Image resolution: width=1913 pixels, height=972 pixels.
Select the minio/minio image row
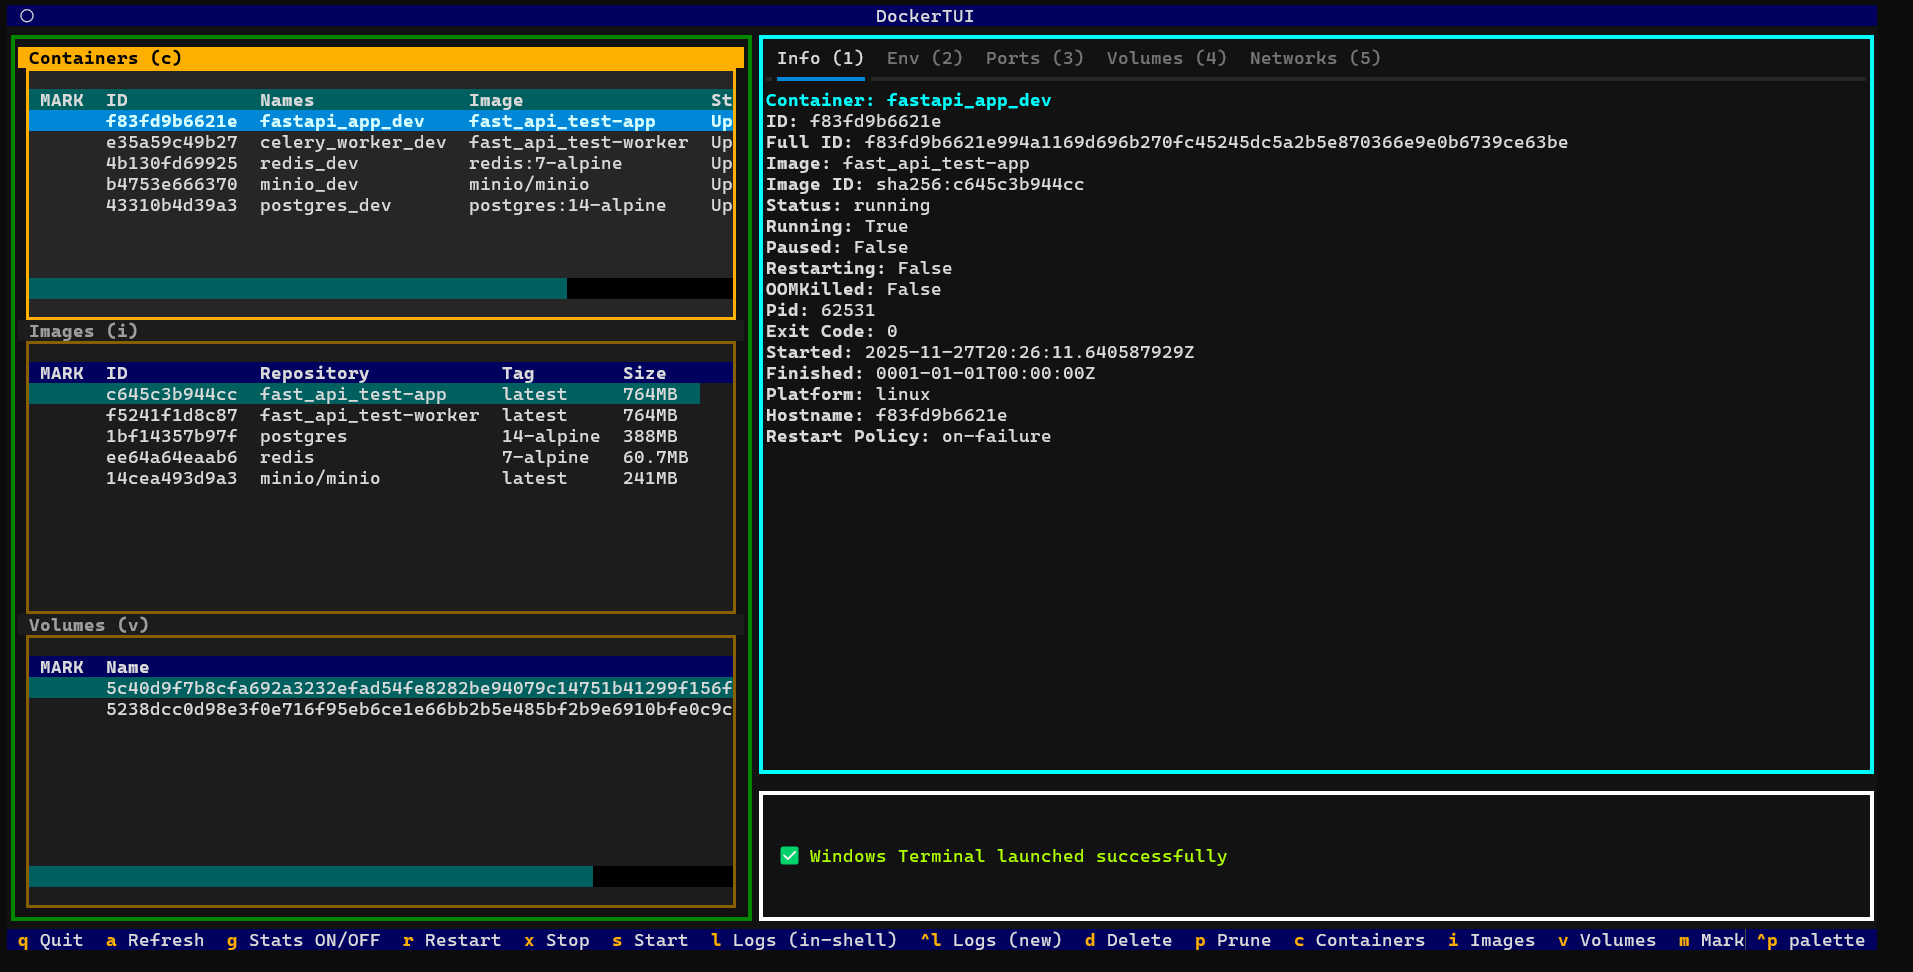(365, 478)
